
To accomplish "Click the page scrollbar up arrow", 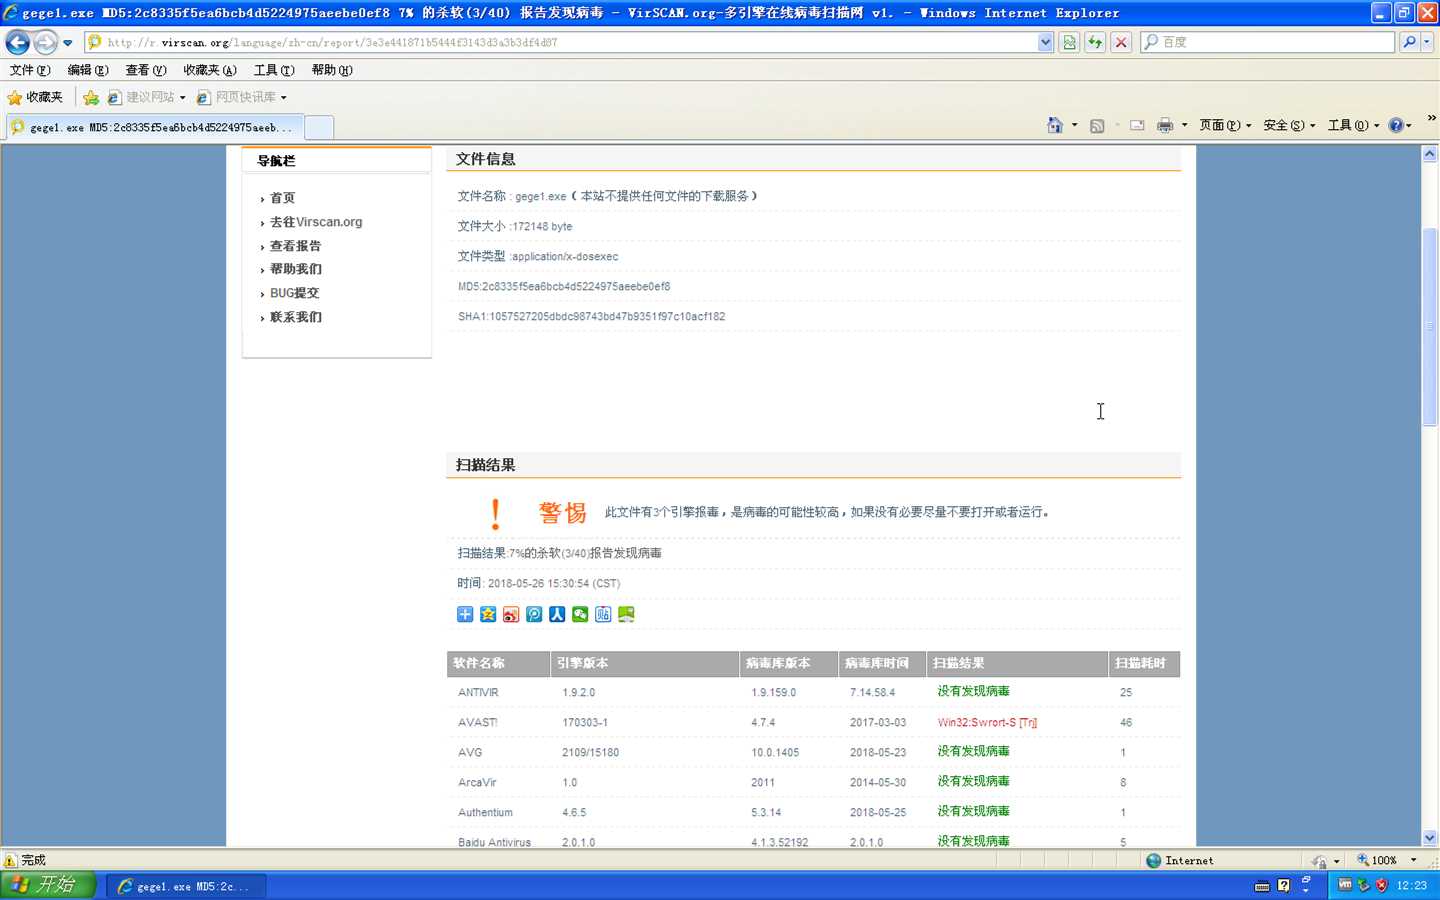I will [x=1430, y=154].
